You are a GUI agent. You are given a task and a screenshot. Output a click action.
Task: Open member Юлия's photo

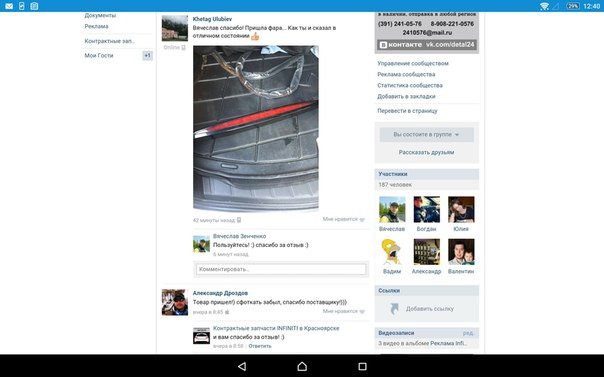pos(461,209)
